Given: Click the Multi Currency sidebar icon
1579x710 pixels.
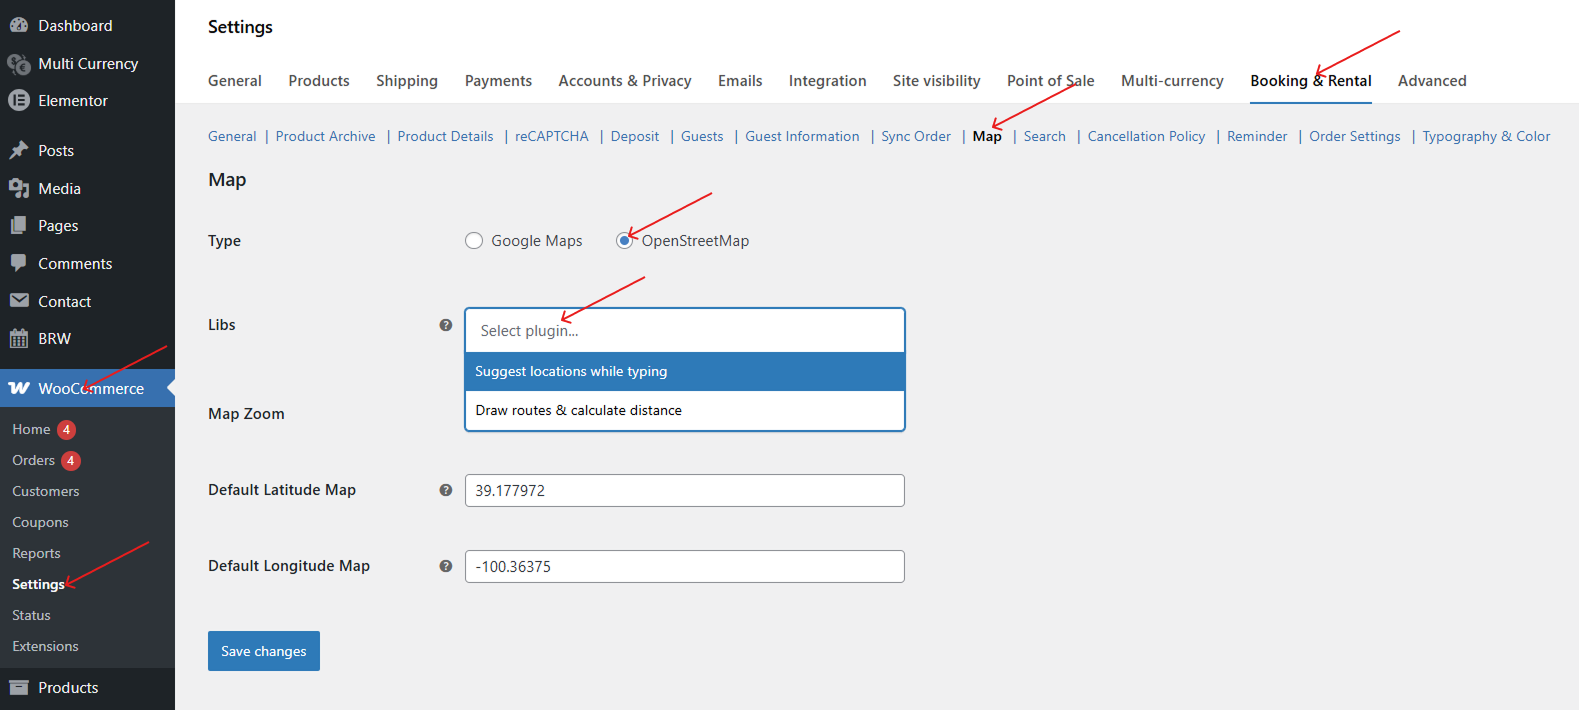Looking at the screenshot, I should (x=19, y=64).
